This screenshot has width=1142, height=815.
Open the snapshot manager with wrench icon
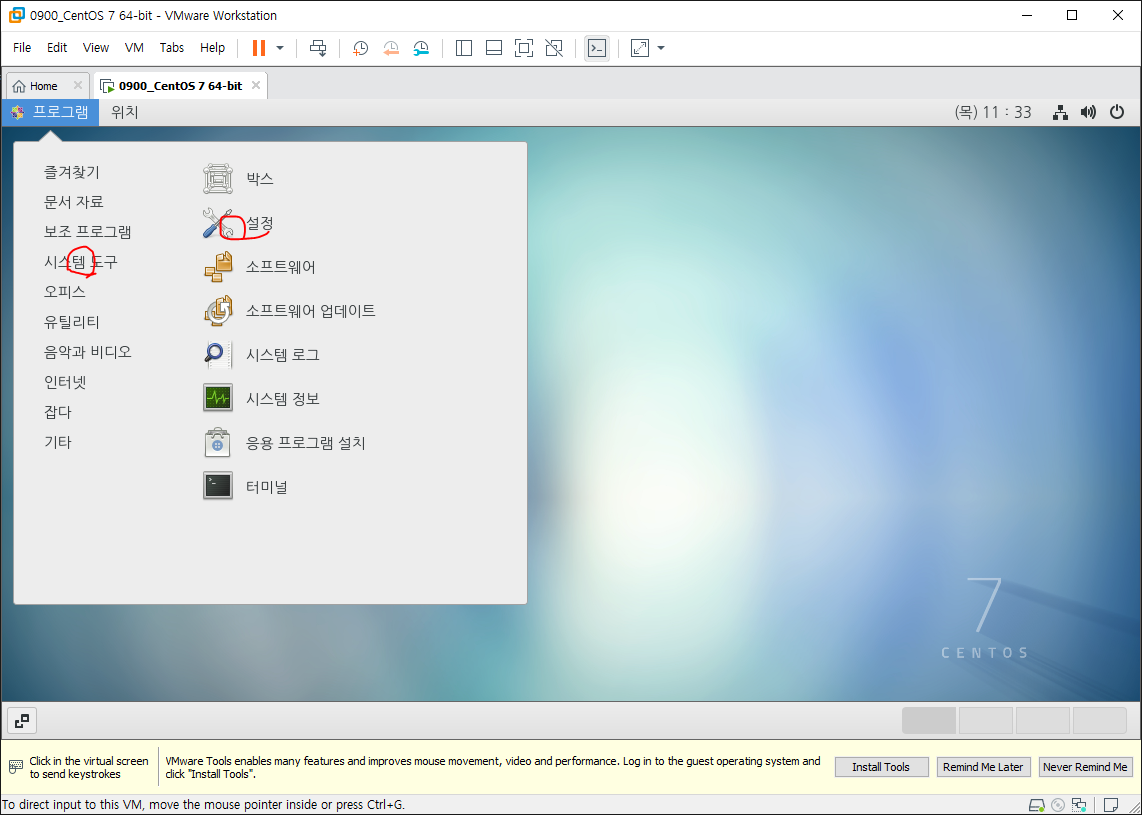coord(421,48)
